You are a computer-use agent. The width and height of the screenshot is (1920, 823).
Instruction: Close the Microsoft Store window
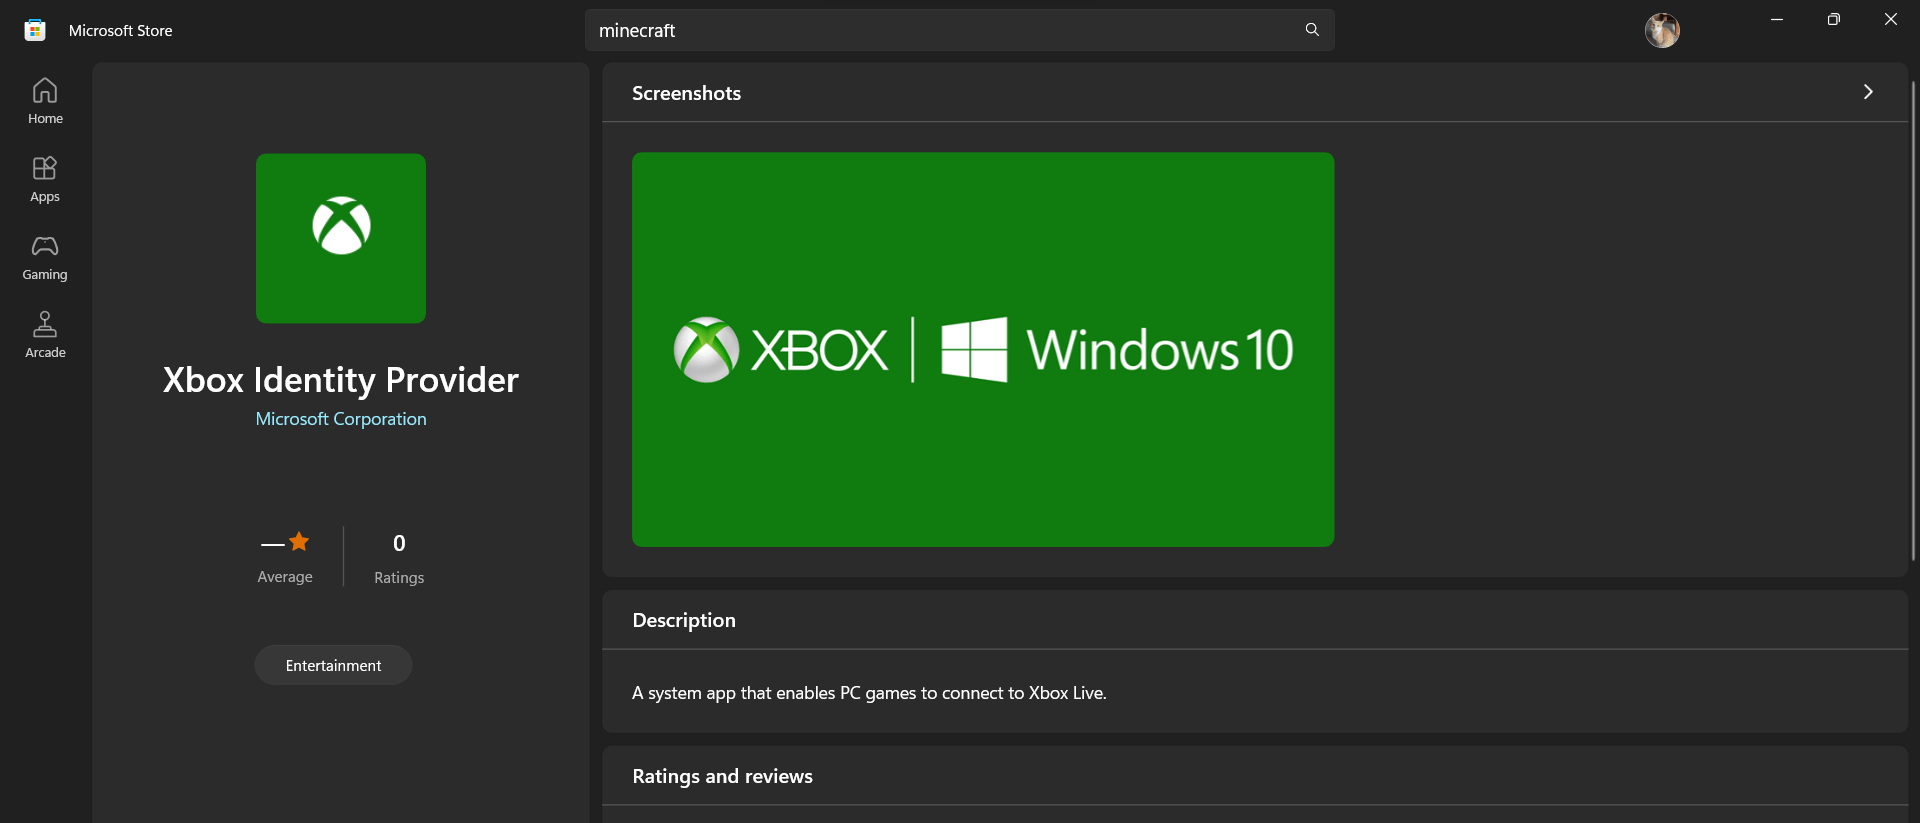[1890, 19]
